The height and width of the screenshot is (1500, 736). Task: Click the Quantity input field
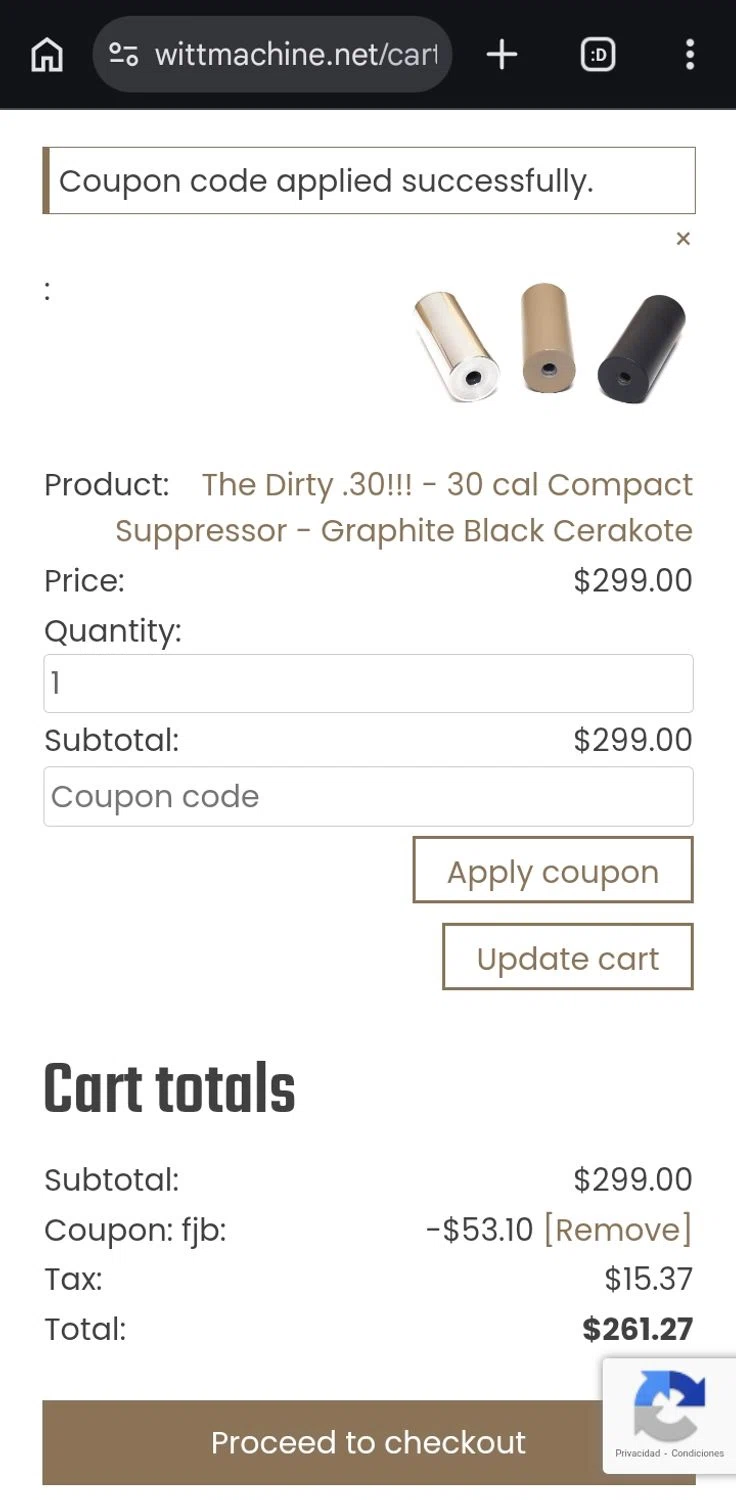point(368,683)
